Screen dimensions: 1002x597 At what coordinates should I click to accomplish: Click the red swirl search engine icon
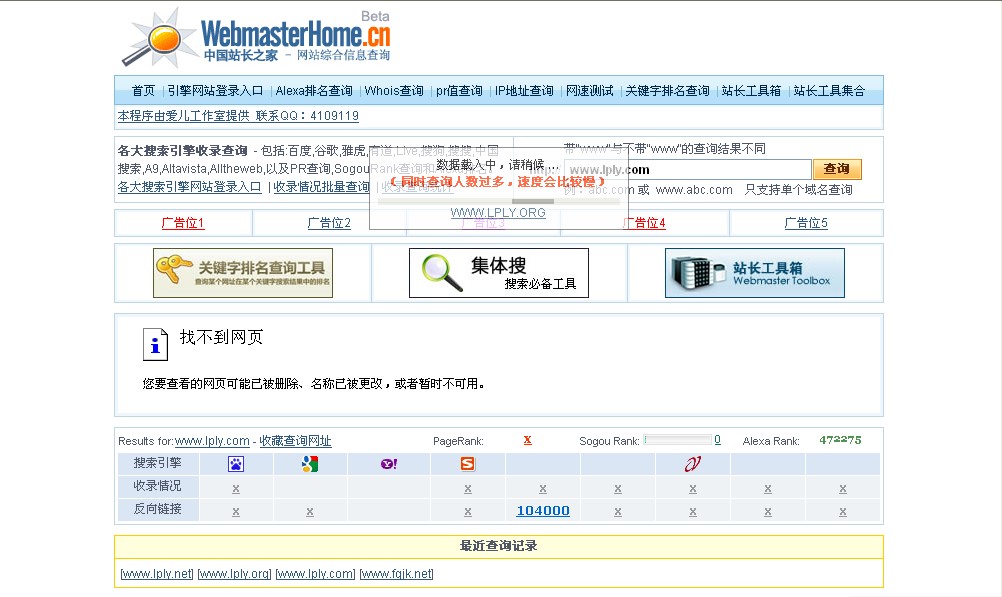[693, 464]
